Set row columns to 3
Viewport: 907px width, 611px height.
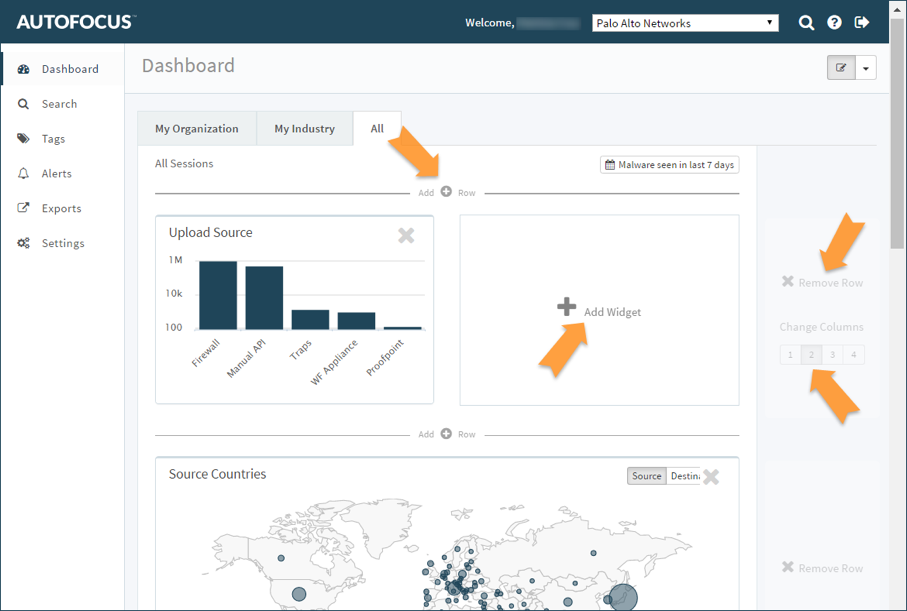[x=832, y=355]
